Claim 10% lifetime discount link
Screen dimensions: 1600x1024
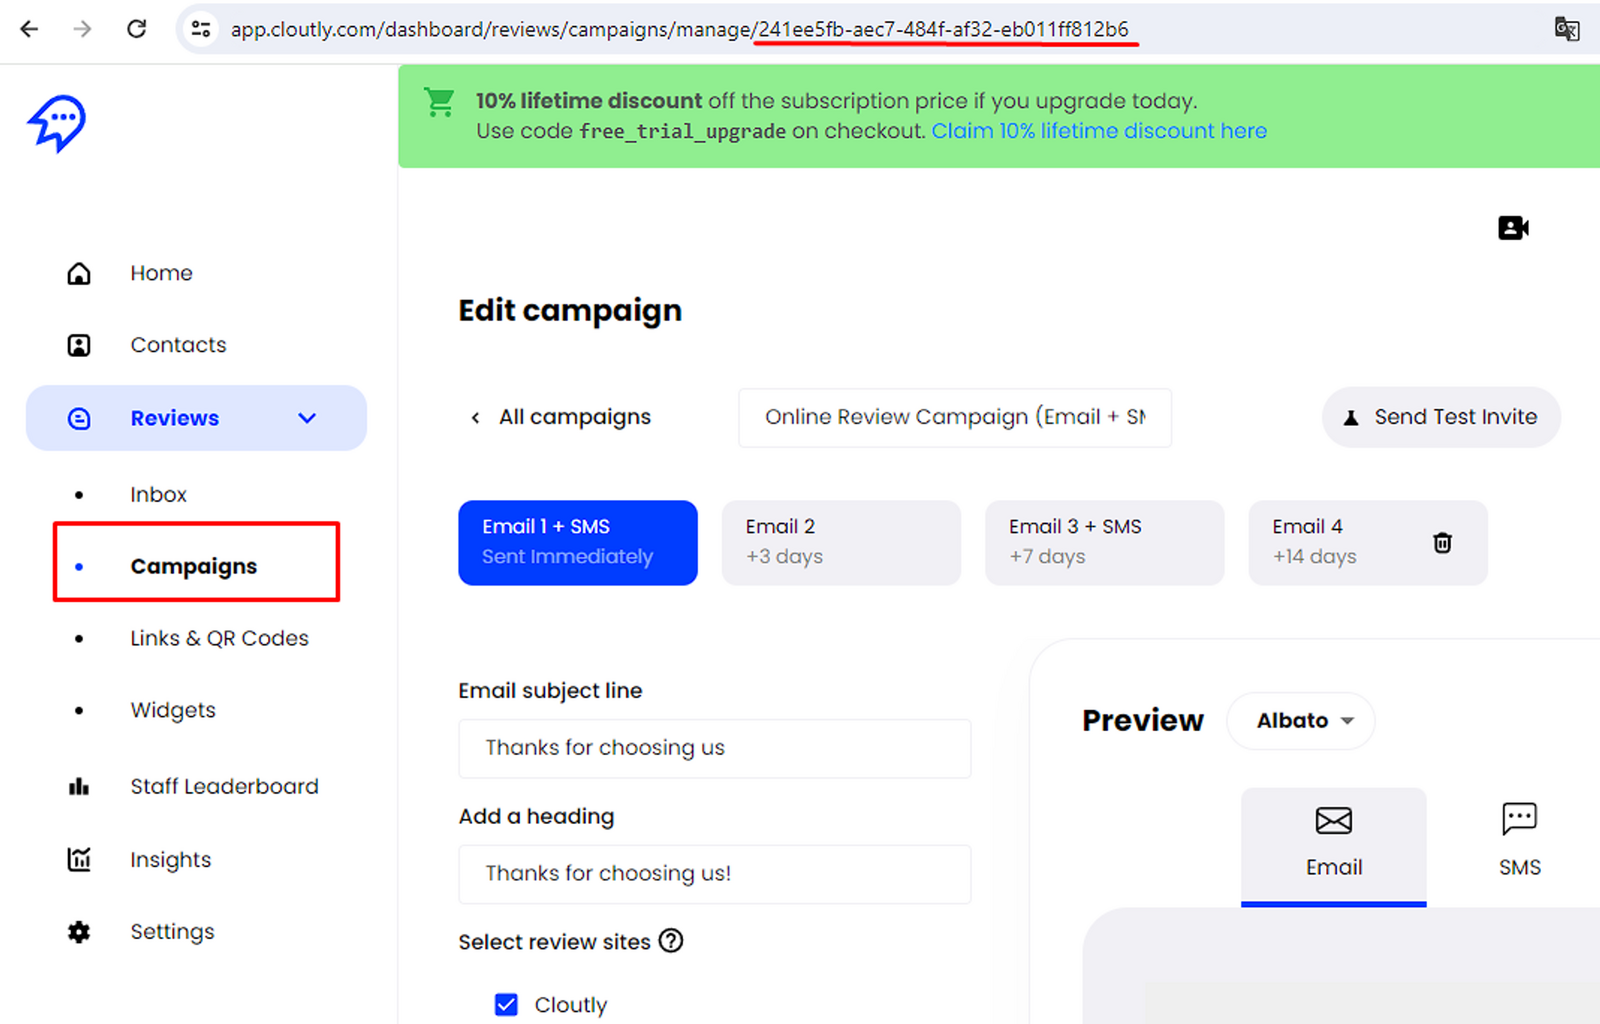(1099, 131)
